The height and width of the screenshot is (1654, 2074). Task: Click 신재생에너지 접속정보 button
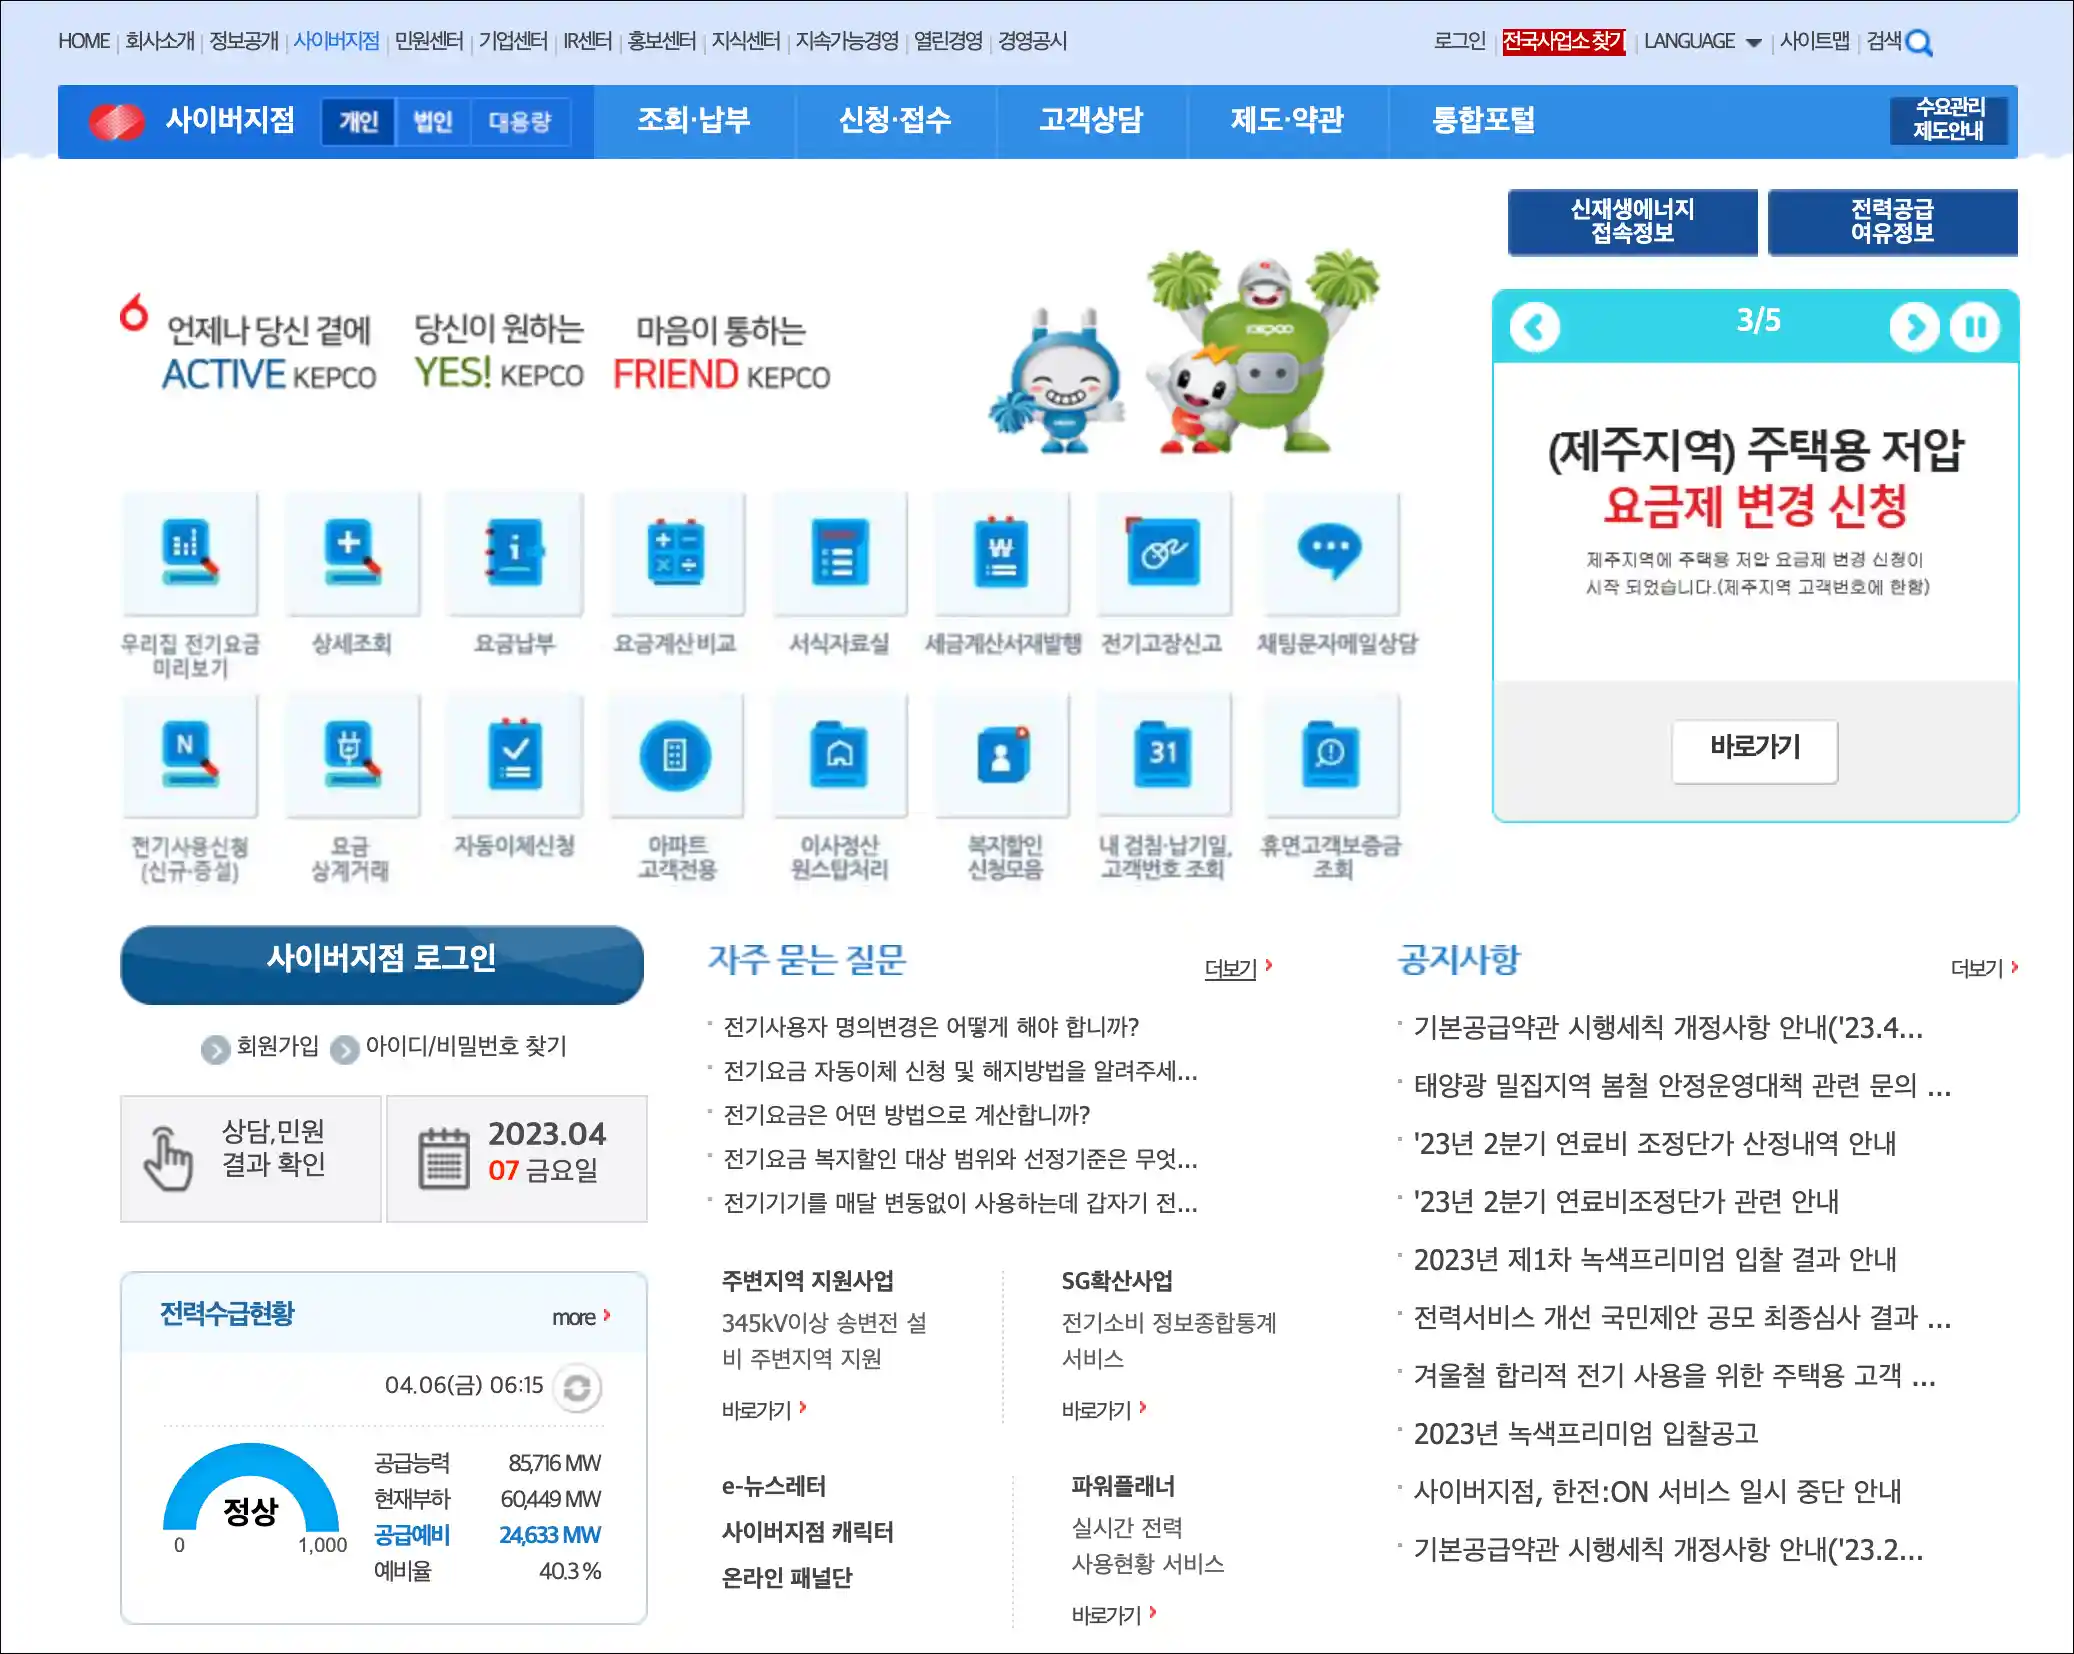tap(1632, 222)
